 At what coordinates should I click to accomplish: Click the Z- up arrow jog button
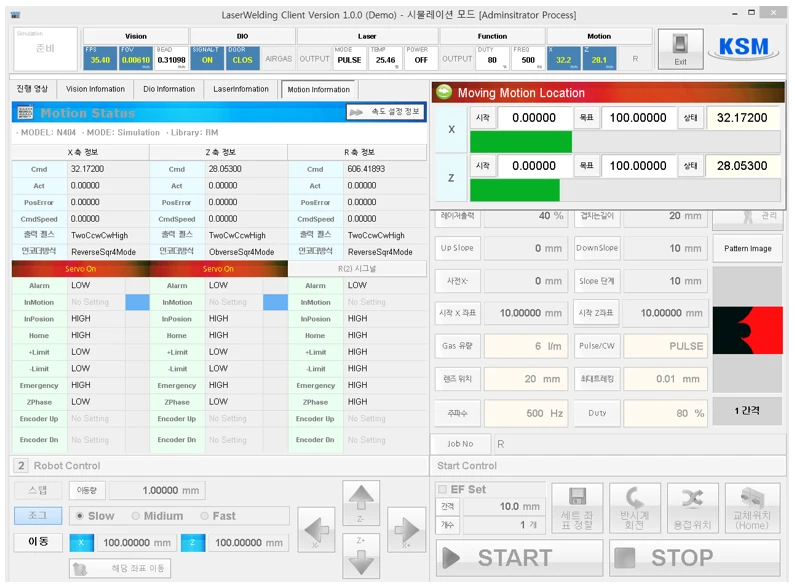click(361, 503)
